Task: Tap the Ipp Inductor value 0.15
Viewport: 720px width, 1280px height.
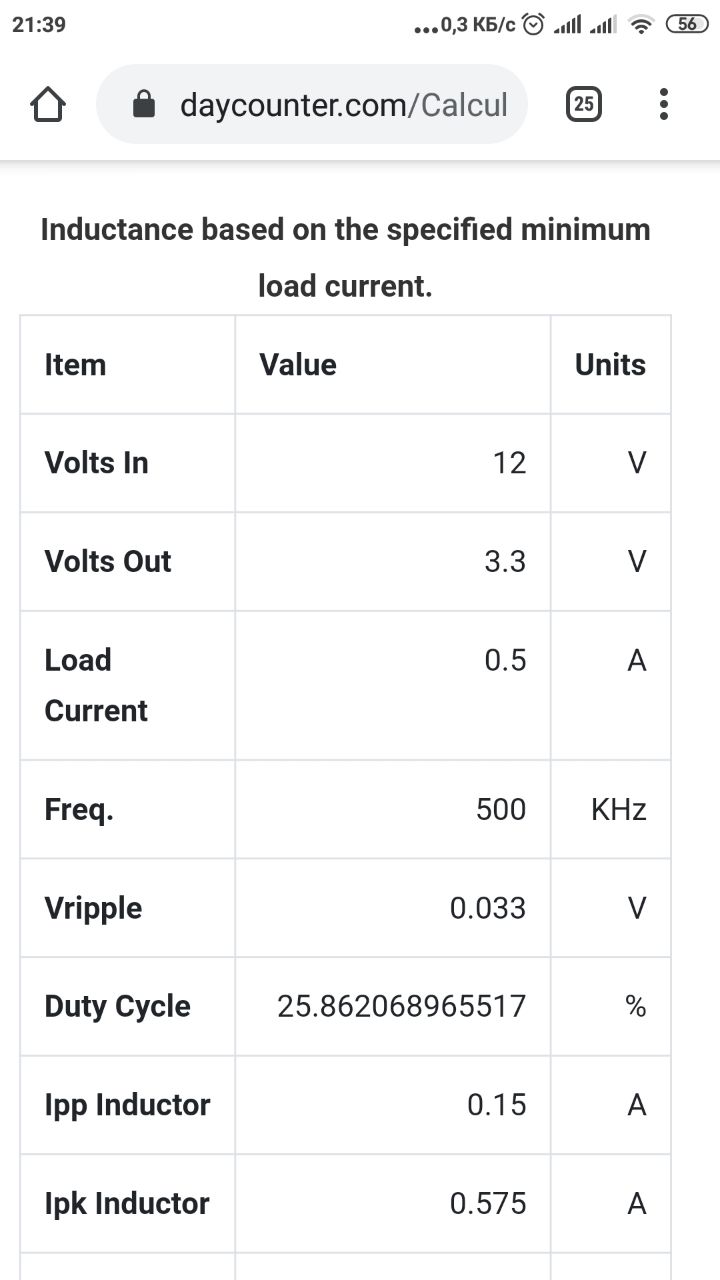Action: pos(496,1105)
